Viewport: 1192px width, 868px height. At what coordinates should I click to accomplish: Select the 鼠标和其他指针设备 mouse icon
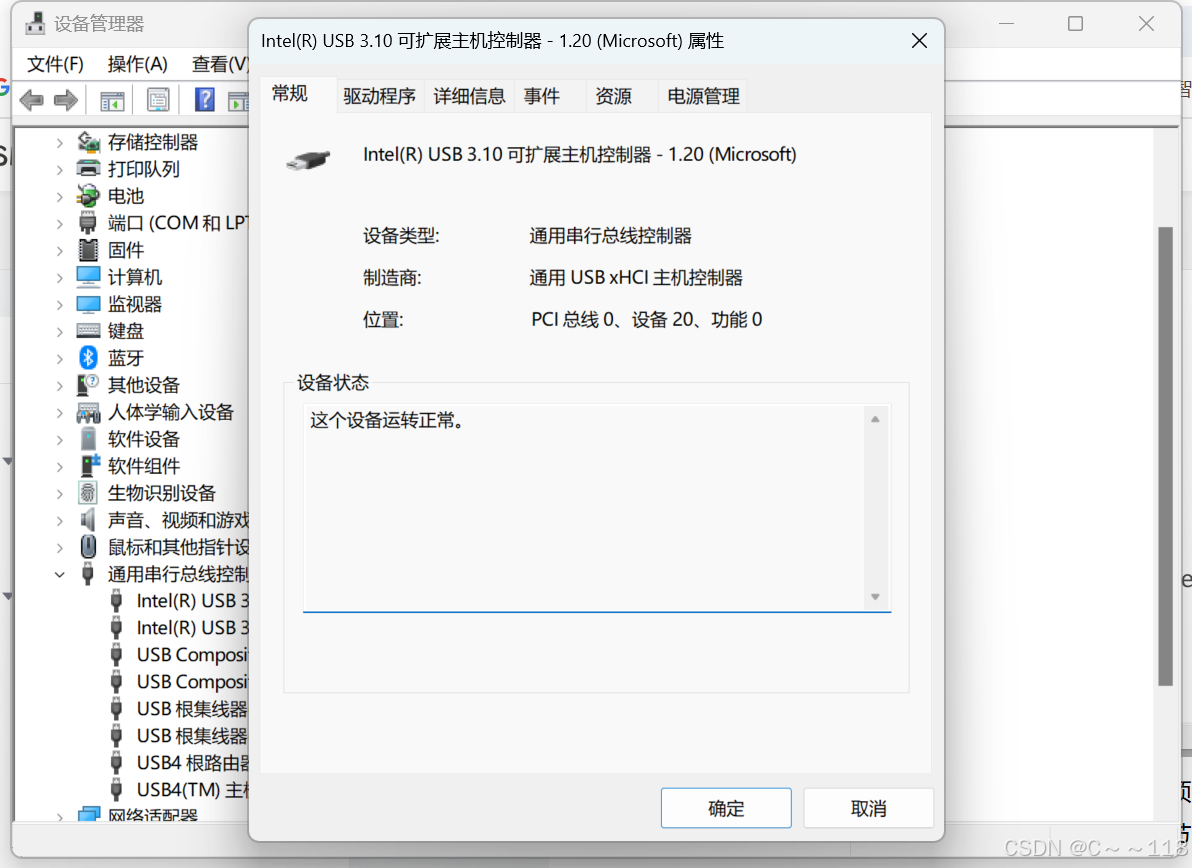click(88, 546)
